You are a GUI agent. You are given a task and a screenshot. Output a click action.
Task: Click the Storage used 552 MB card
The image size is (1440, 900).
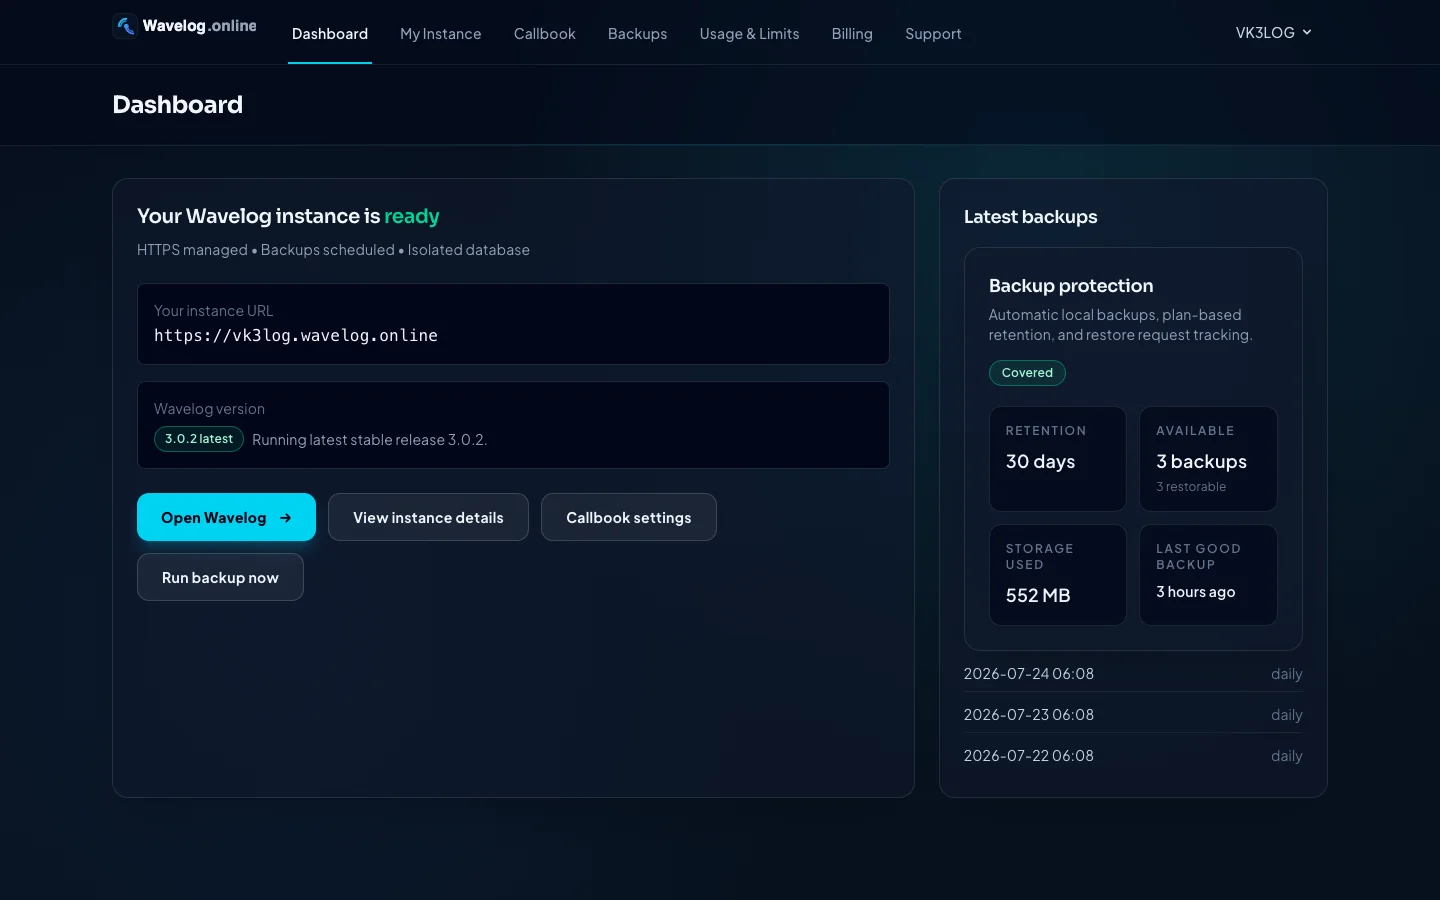[x=1058, y=575]
